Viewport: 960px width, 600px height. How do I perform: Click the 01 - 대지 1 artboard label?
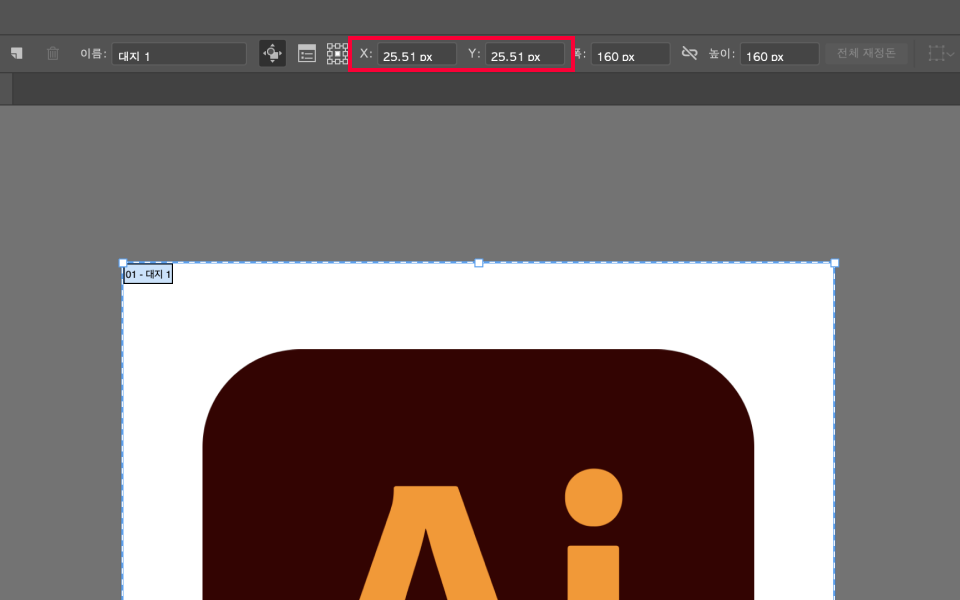click(148, 274)
